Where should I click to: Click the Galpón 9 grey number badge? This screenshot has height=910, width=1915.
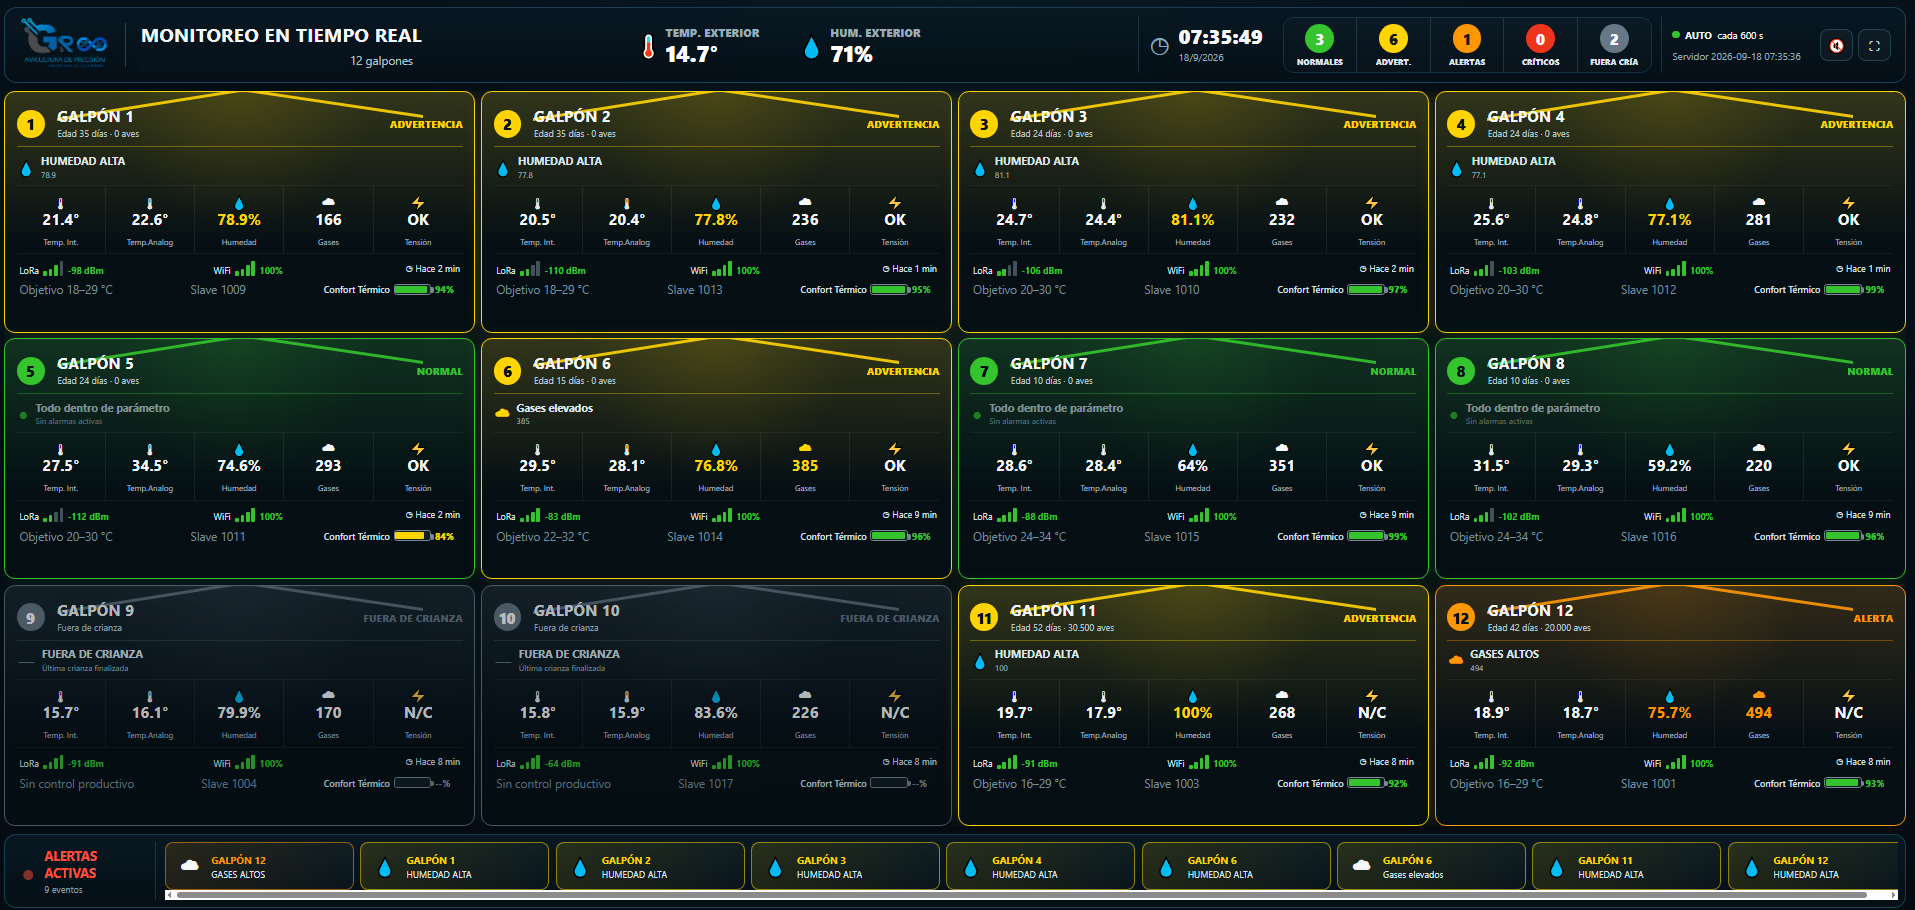point(31,618)
